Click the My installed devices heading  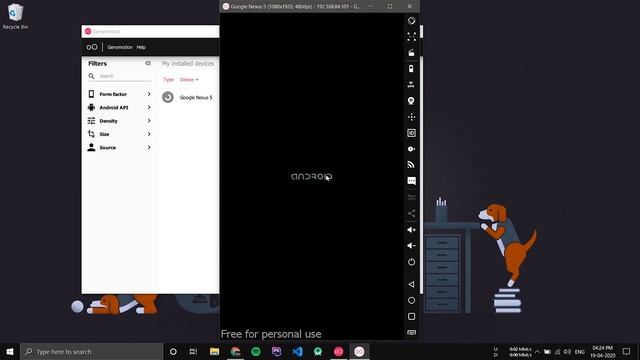(188, 64)
